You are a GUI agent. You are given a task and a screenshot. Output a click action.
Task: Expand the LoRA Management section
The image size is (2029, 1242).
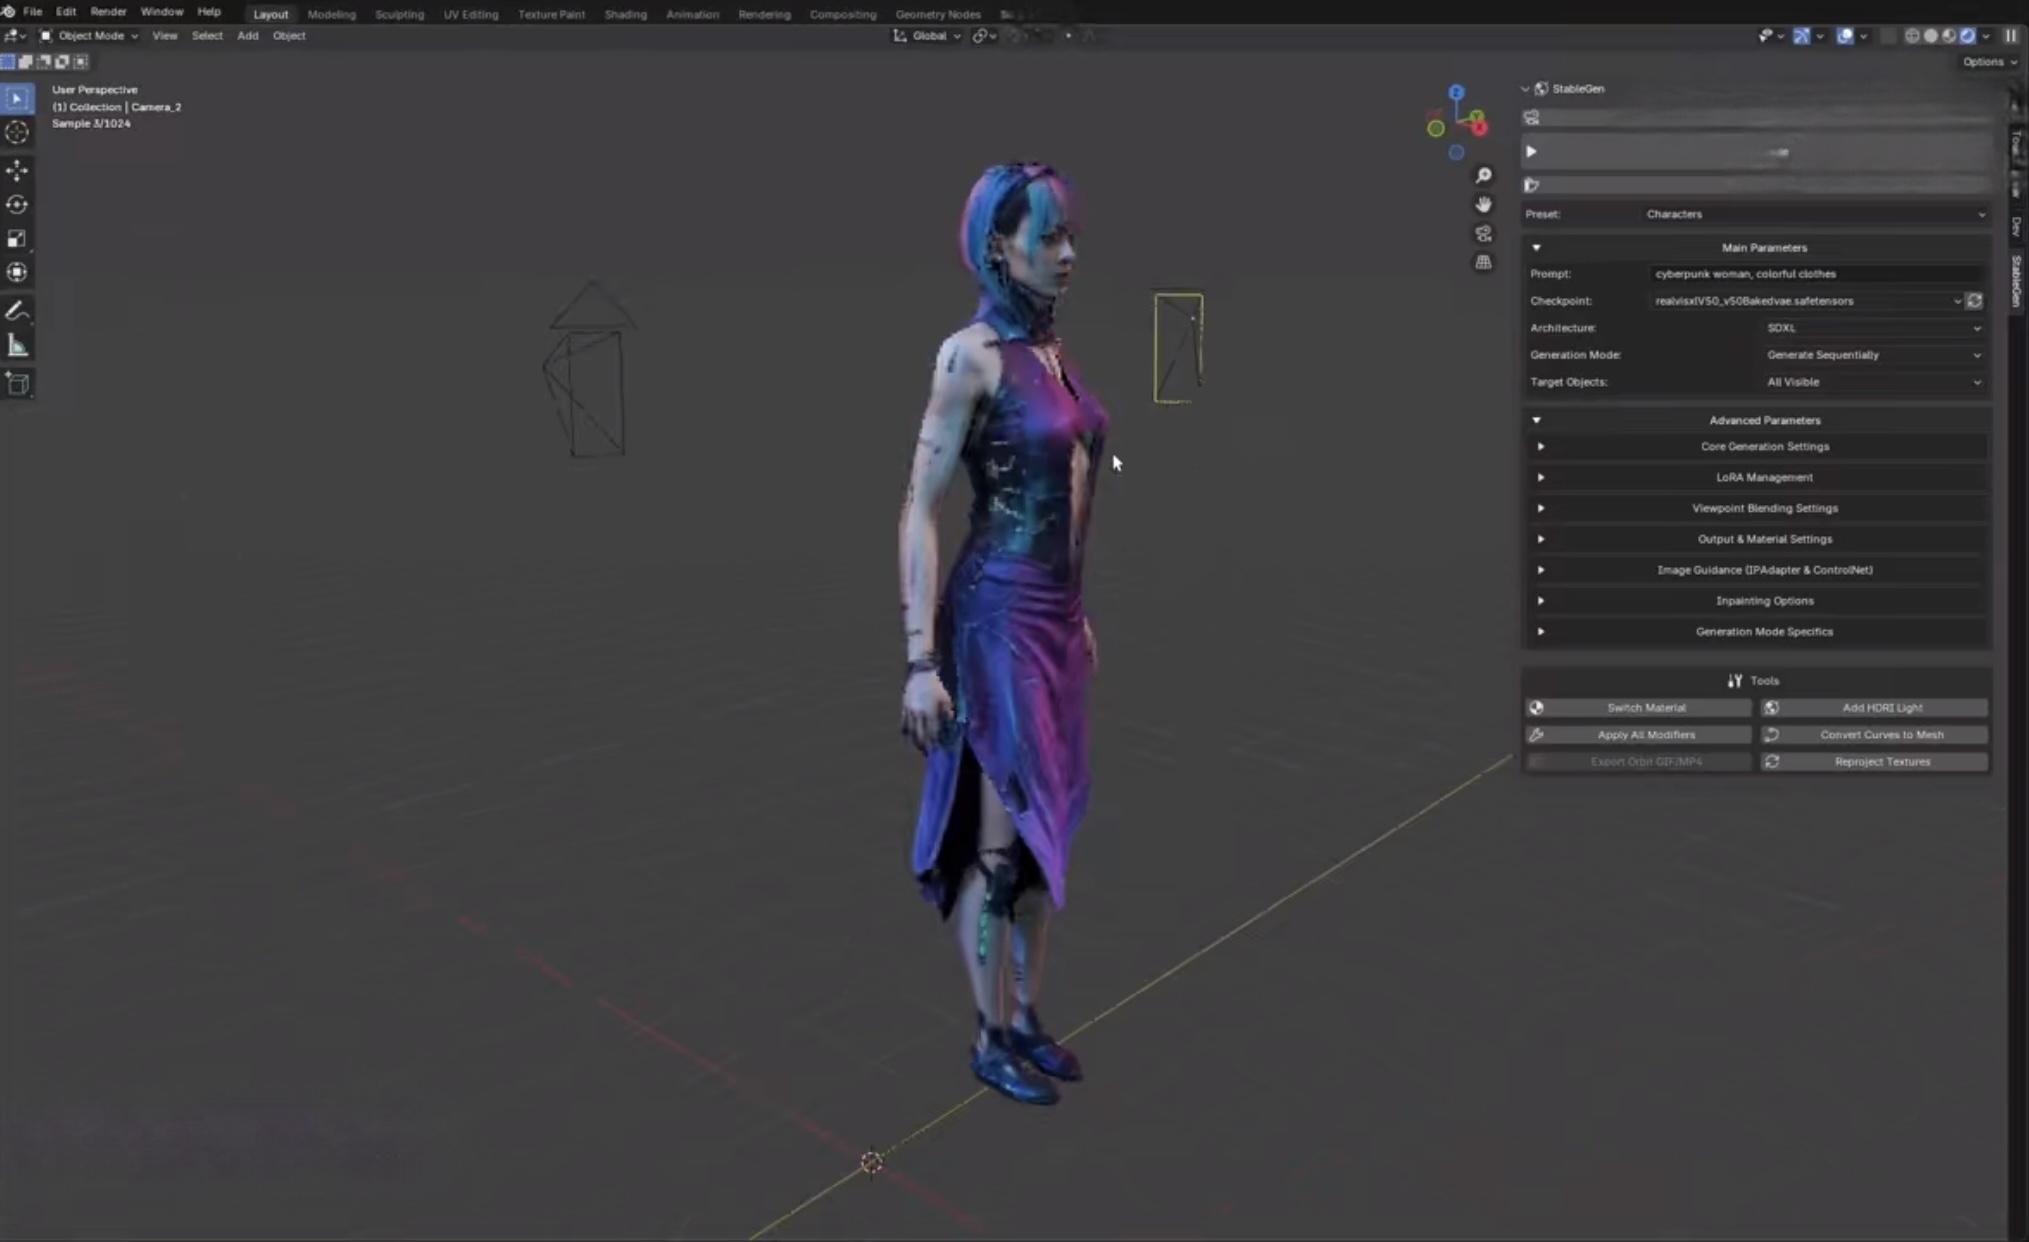coord(1763,478)
